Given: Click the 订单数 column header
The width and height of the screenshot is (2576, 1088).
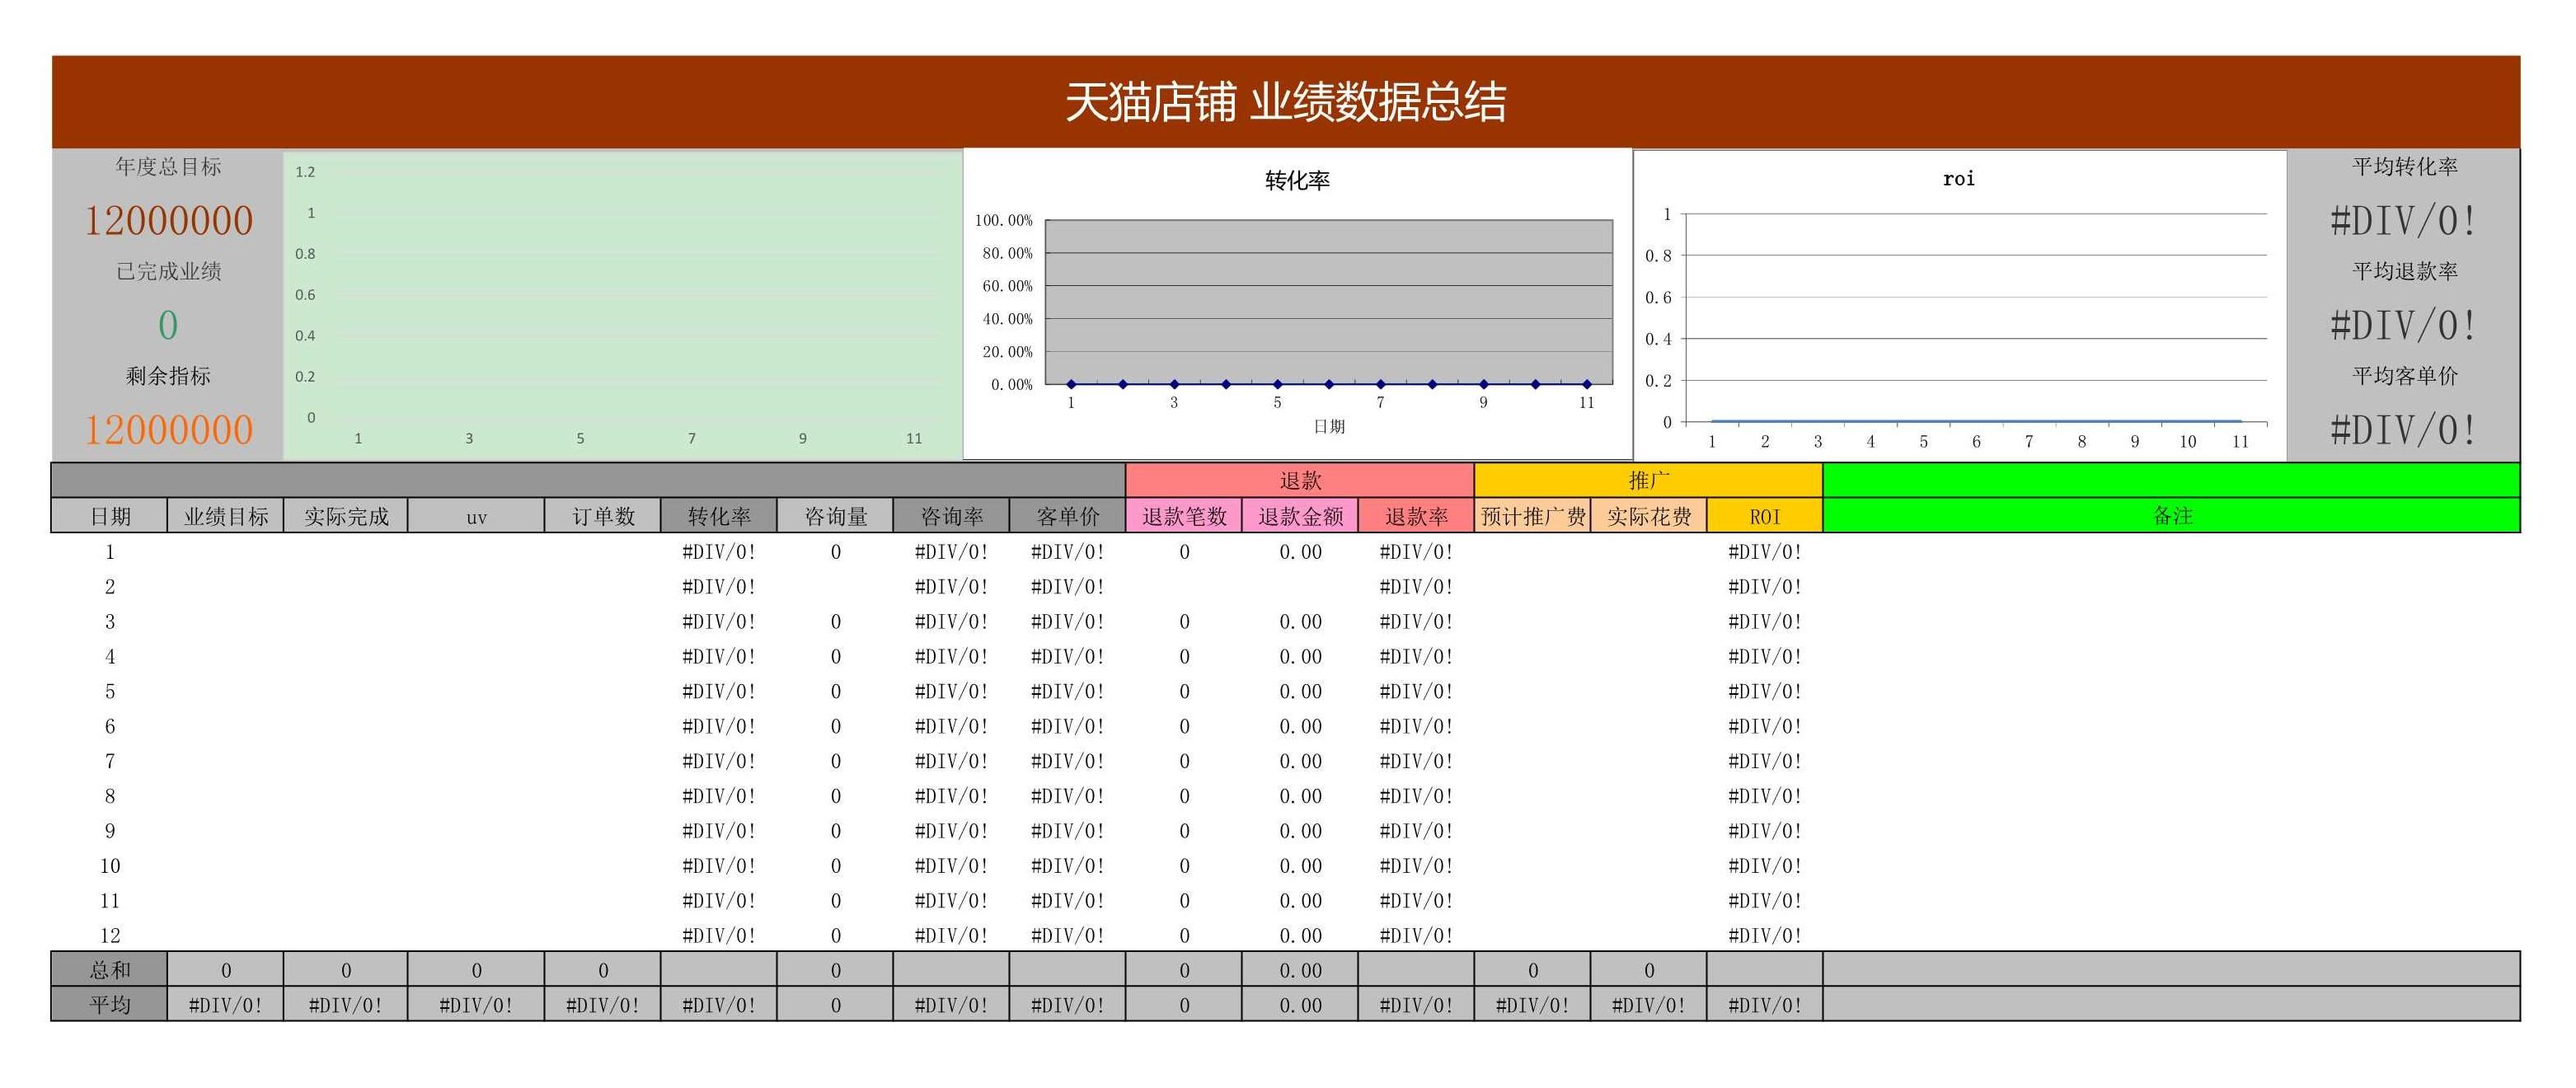Looking at the screenshot, I should (603, 516).
